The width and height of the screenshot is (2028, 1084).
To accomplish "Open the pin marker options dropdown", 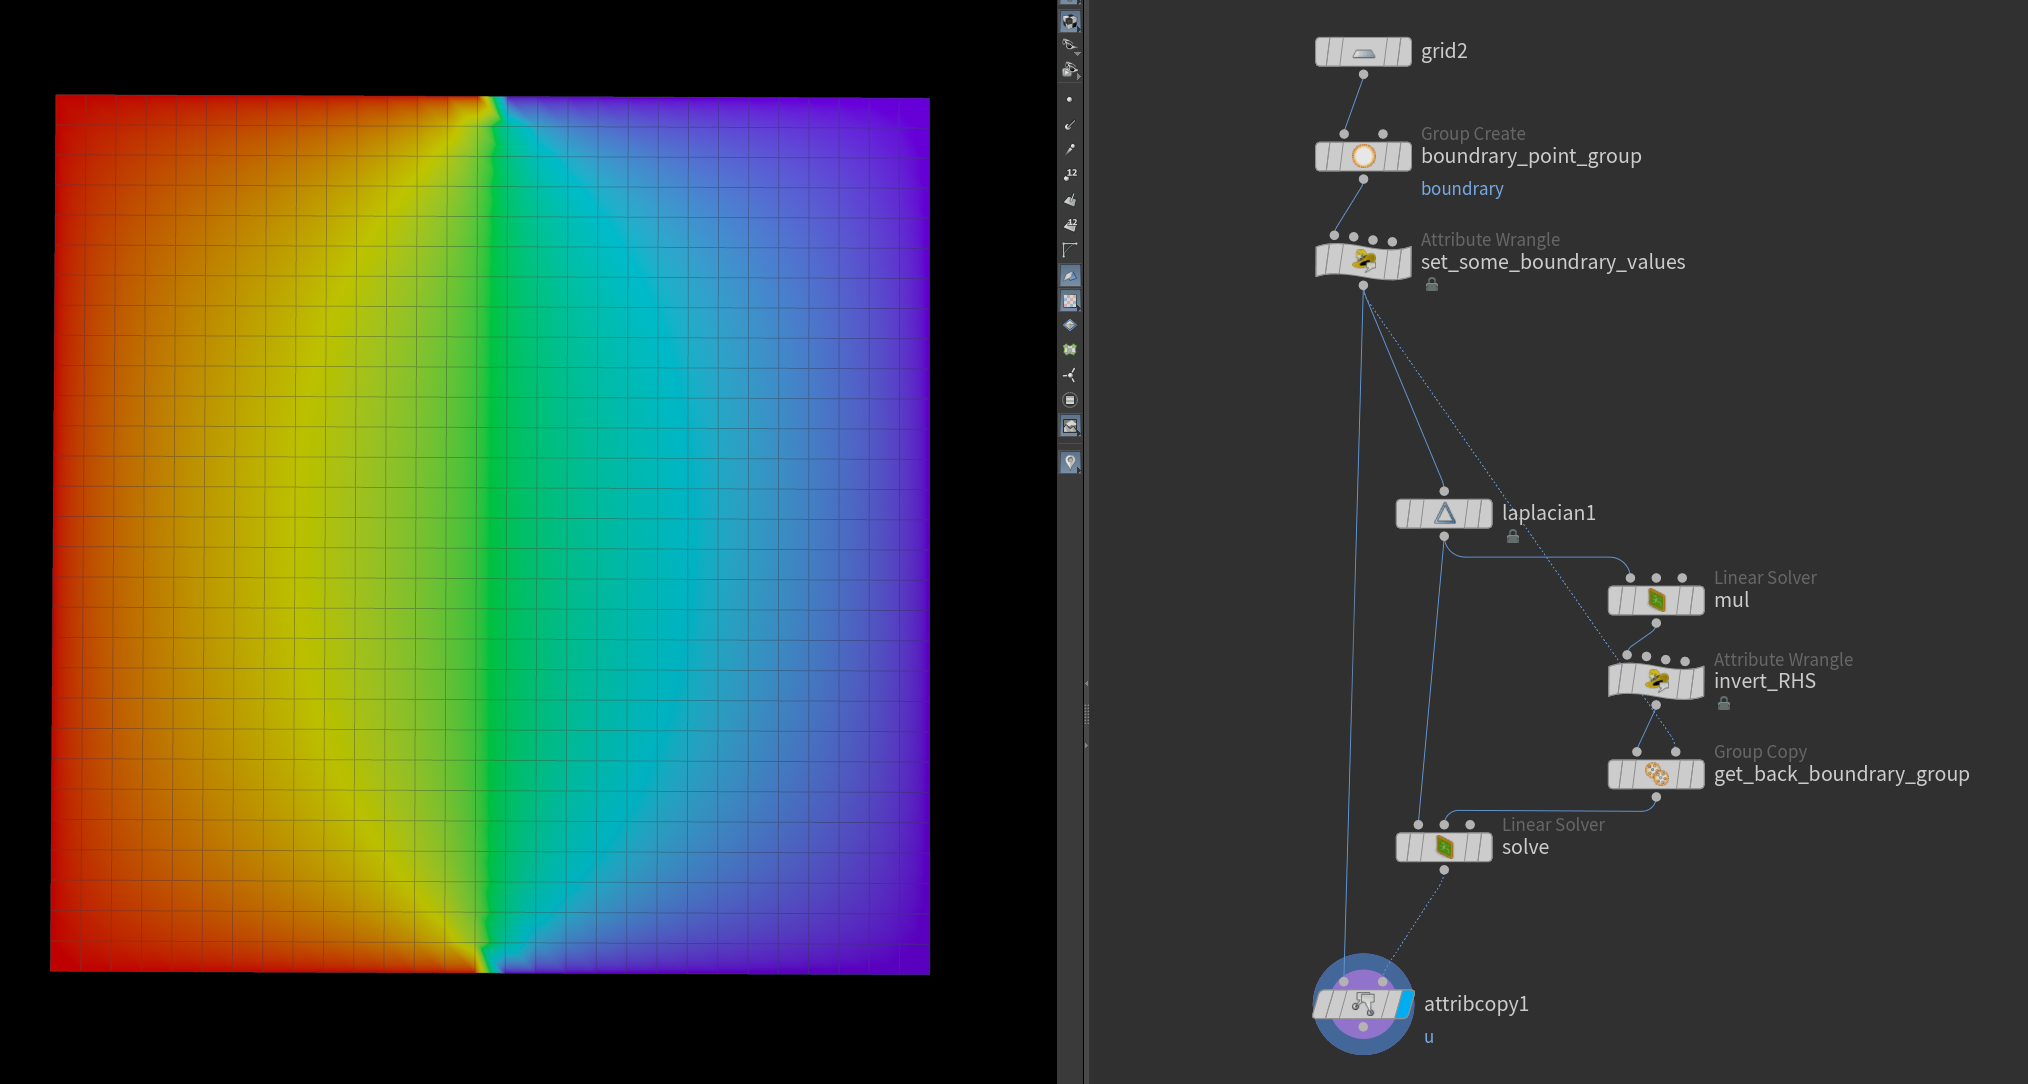I will [1069, 462].
